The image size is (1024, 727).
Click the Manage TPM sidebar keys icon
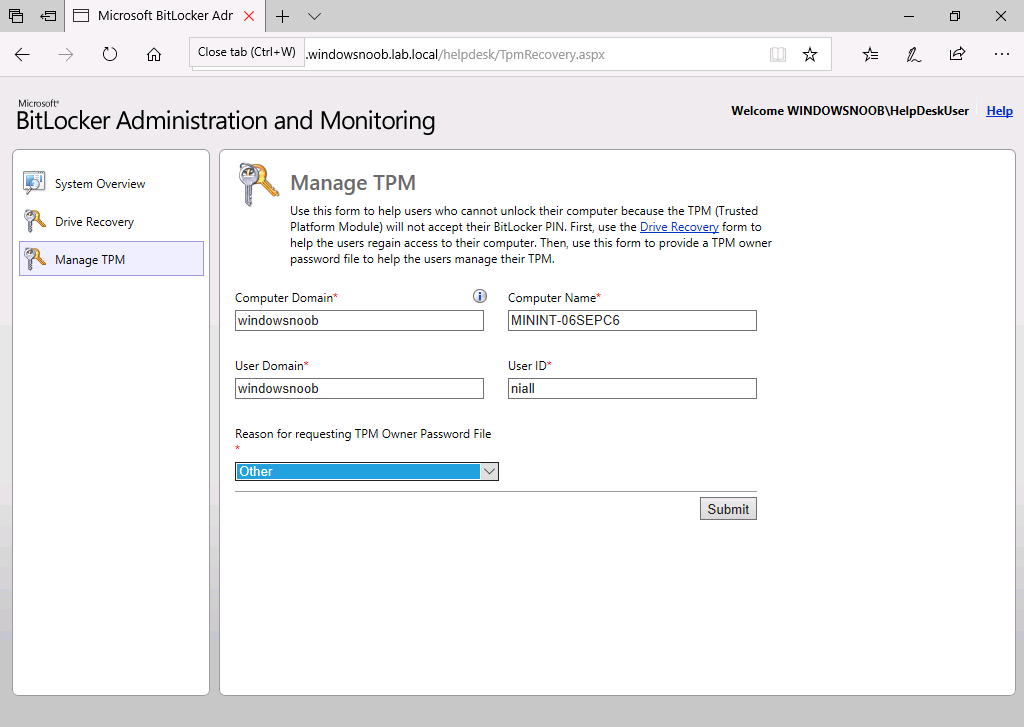[x=34, y=259]
